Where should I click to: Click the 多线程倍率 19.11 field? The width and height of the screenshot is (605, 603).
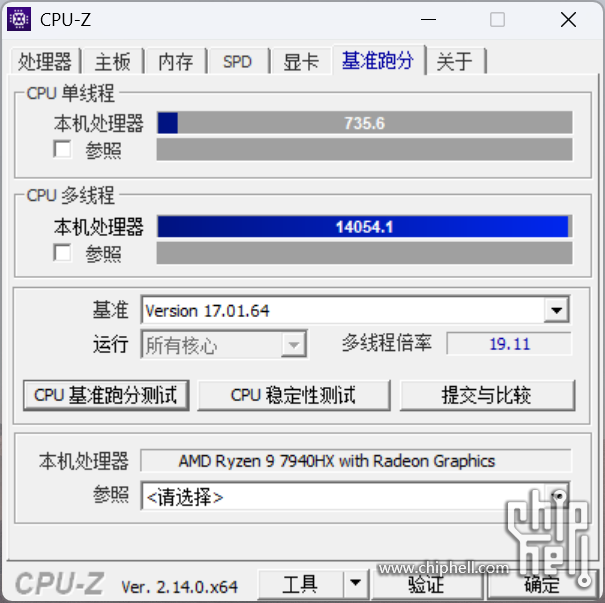(509, 343)
